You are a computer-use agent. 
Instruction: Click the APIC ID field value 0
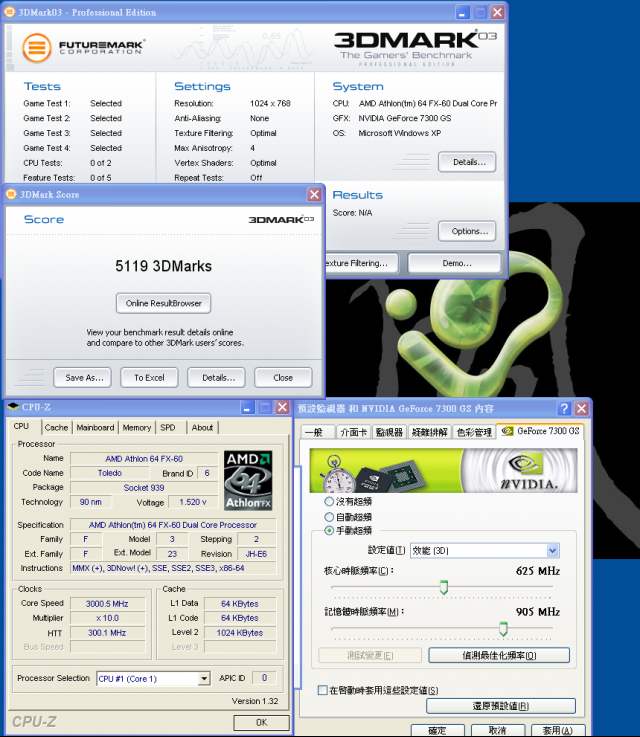(x=264, y=678)
